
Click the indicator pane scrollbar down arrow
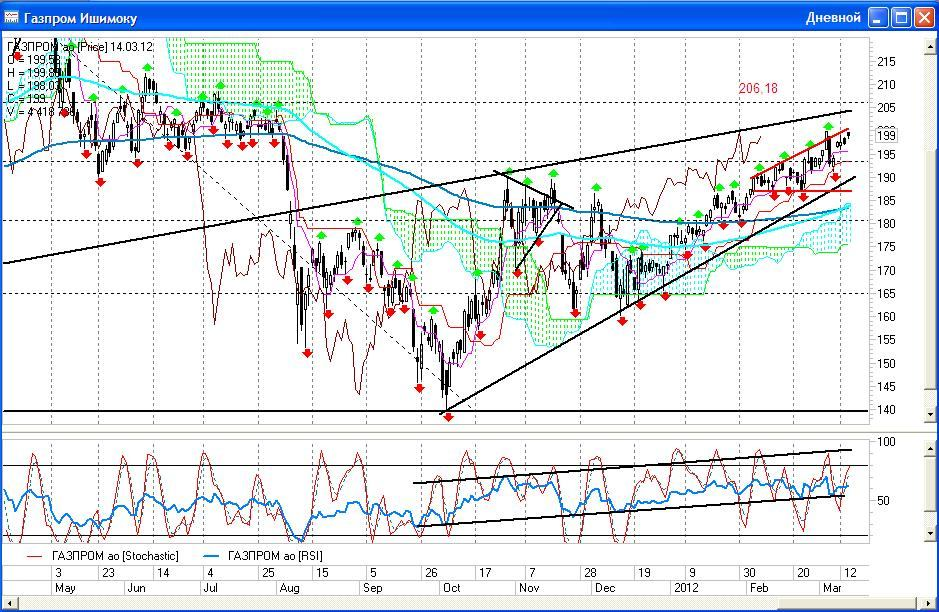(x=930, y=533)
